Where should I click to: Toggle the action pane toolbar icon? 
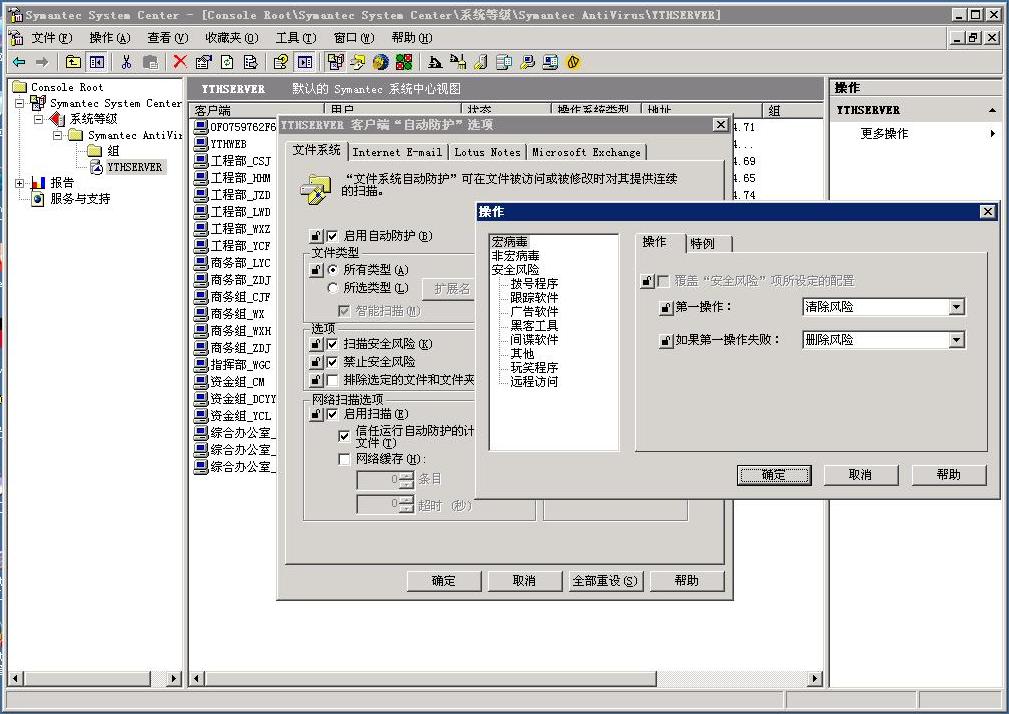[304, 62]
